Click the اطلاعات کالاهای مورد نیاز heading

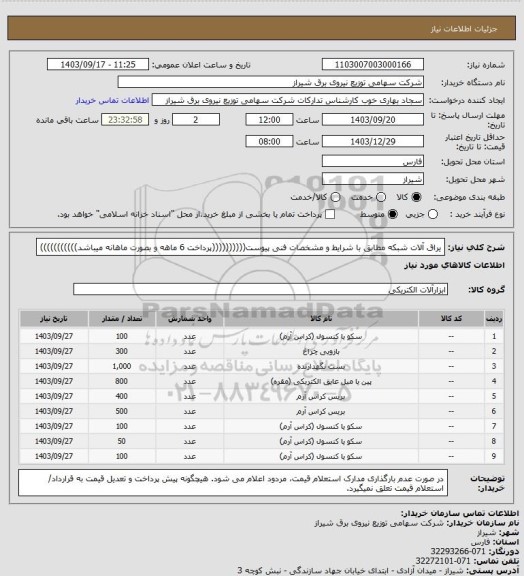click(455, 265)
